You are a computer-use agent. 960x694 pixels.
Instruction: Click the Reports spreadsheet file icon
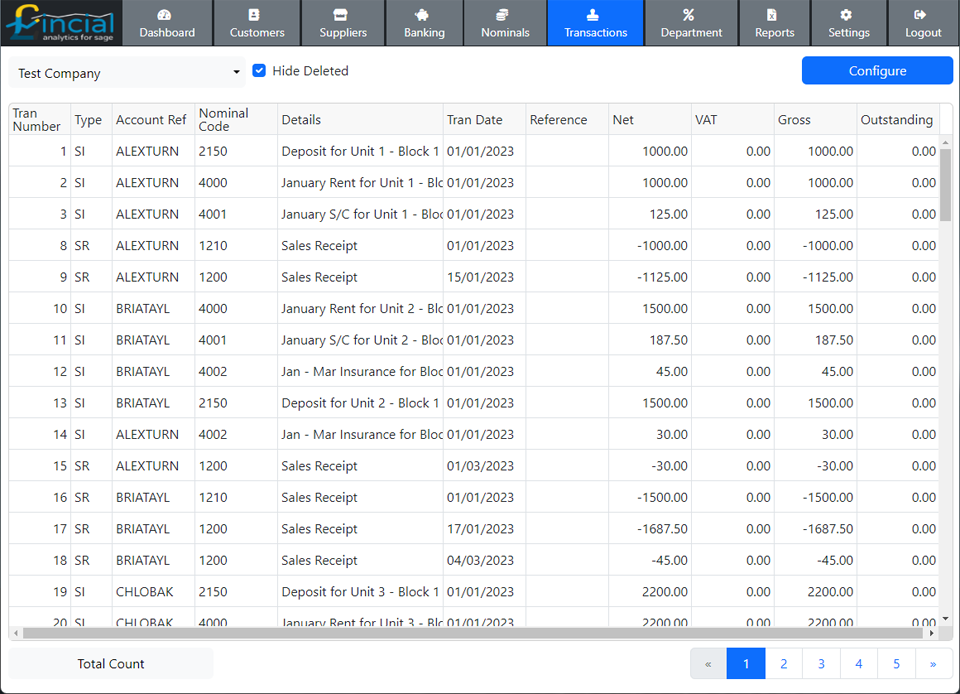[772, 15]
